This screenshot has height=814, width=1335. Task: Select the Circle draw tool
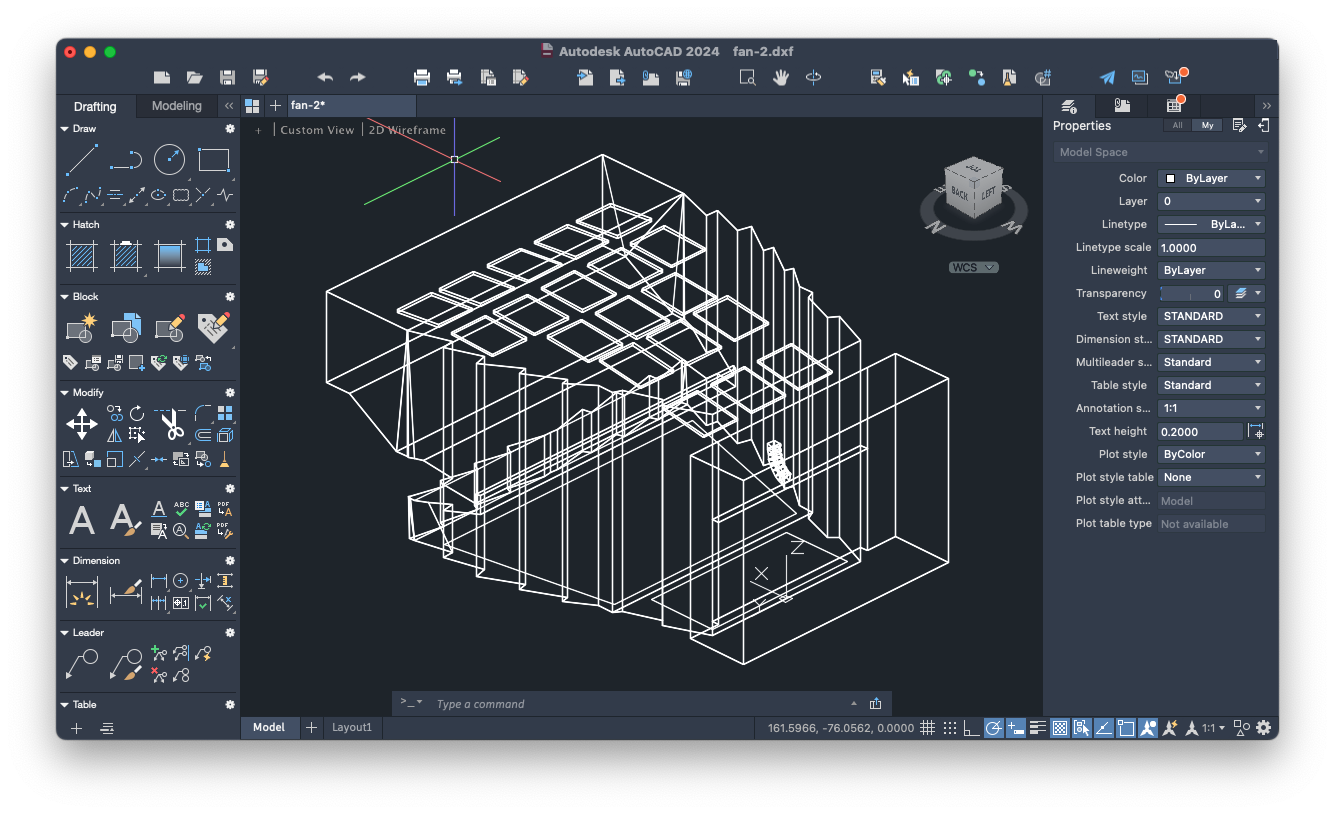(169, 160)
